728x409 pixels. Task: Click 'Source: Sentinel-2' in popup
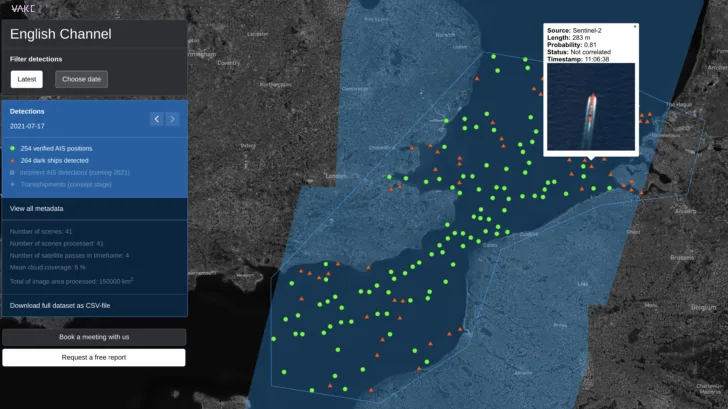[x=574, y=31]
